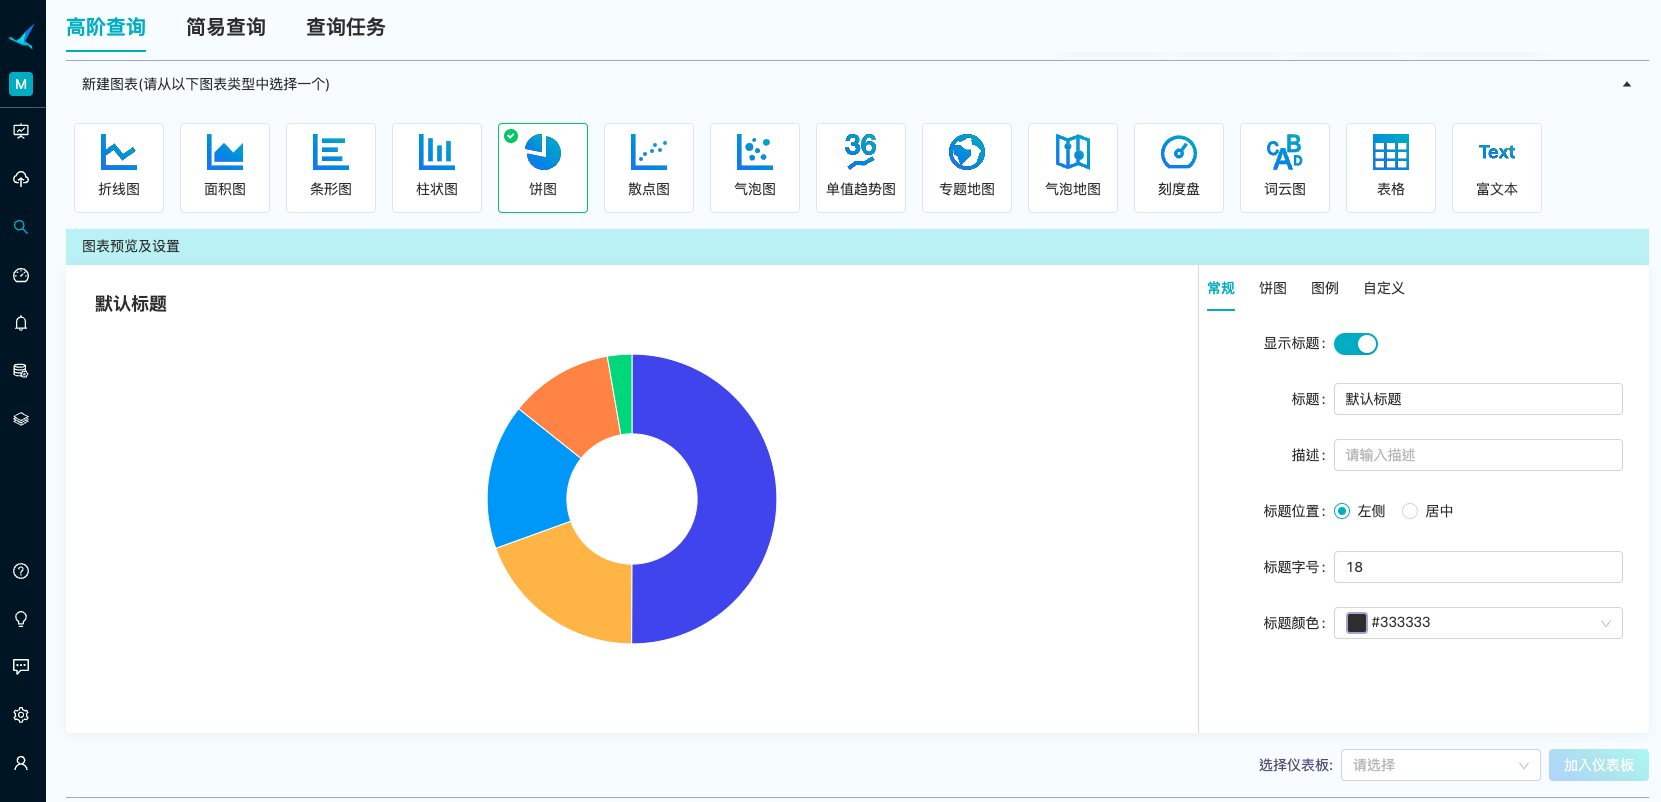Select the 居中 title position radio

[1410, 511]
